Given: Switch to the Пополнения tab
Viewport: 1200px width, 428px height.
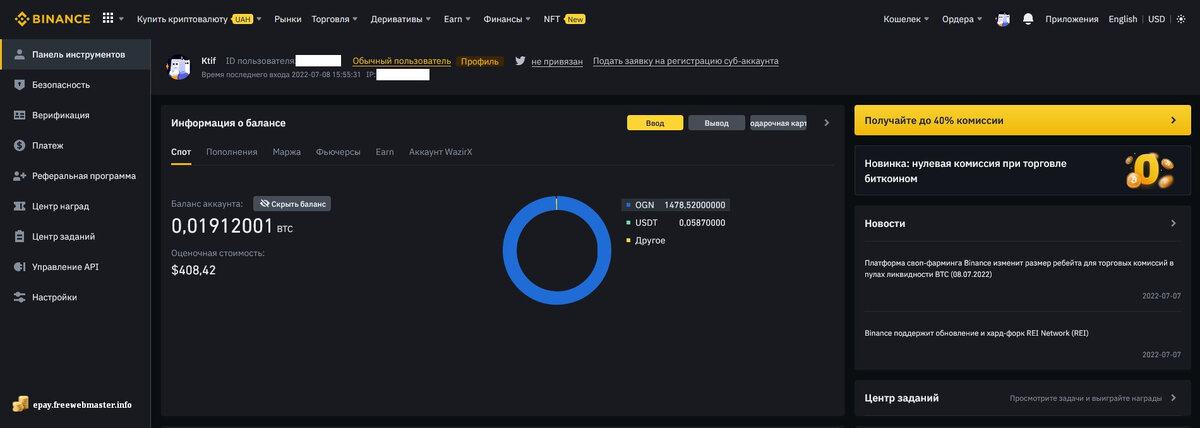Looking at the screenshot, I should (x=232, y=152).
